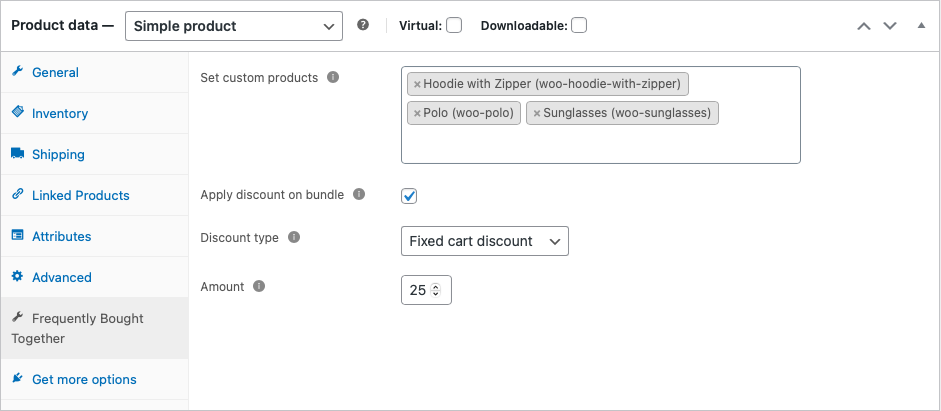Select the Attributes tab
Screen dimensions: 941x411
95,236
